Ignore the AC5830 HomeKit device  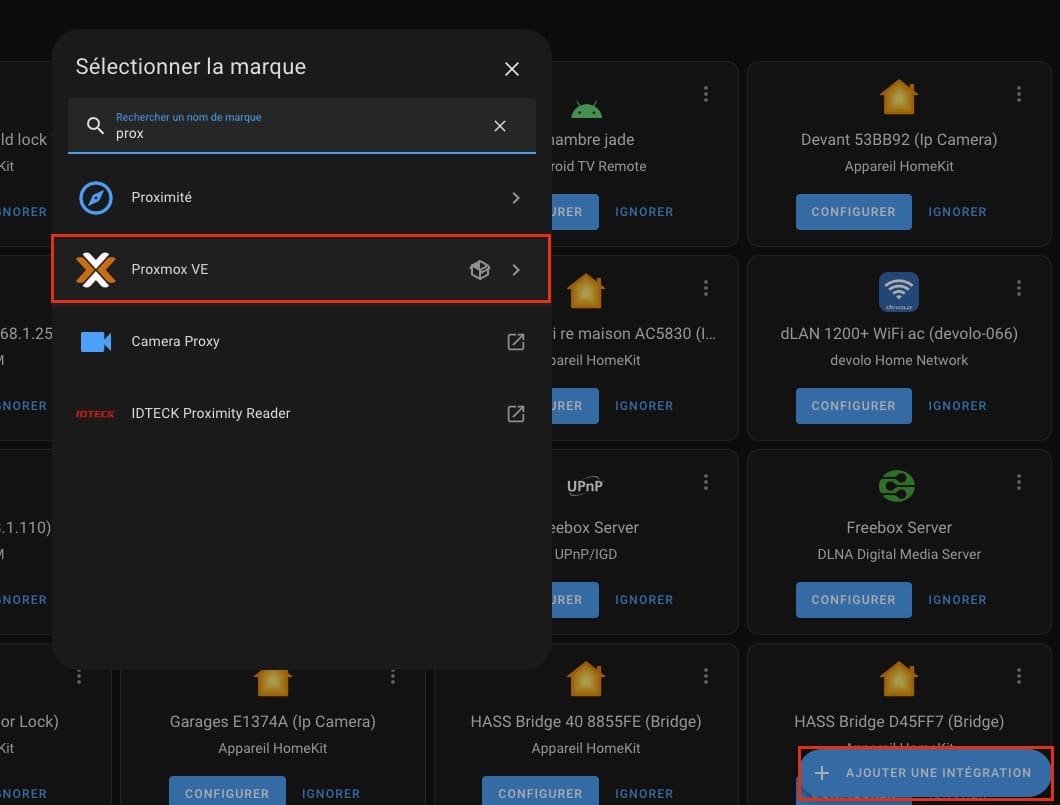click(x=644, y=406)
